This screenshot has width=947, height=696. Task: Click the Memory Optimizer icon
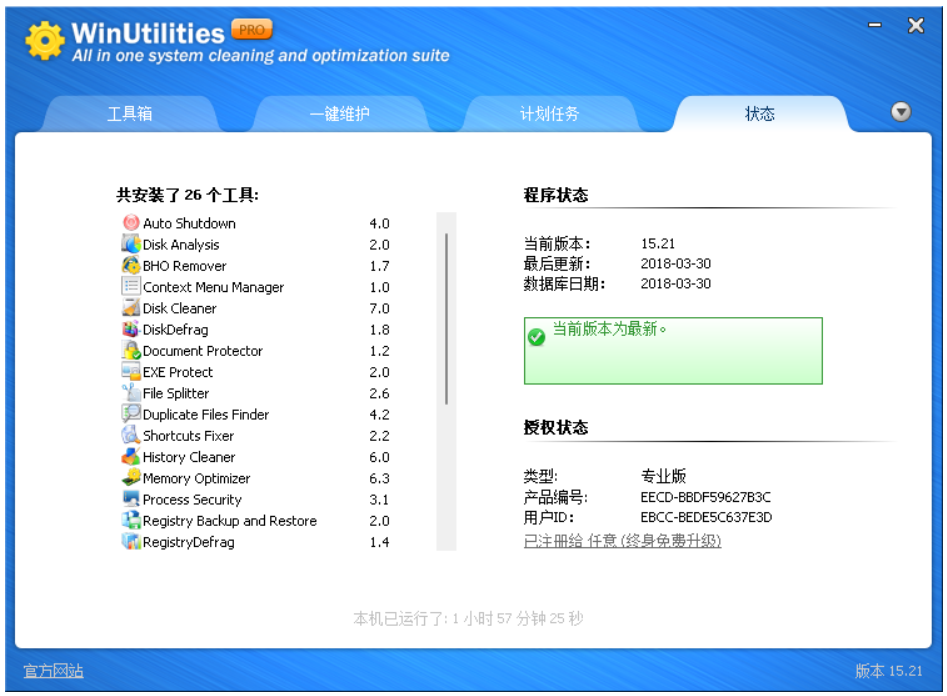click(131, 477)
